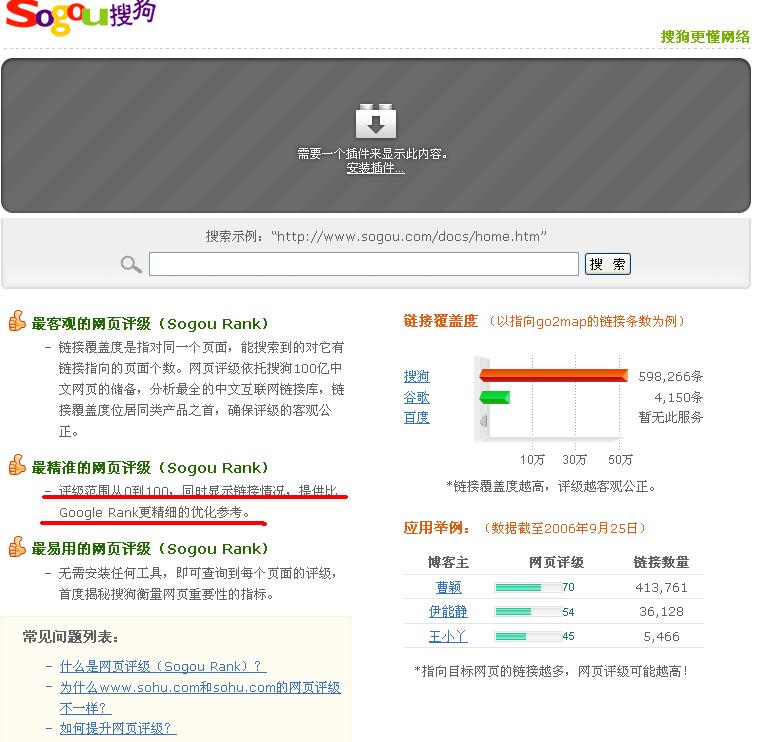This screenshot has height=742, width=771.
Task: Open blogger 曹颖 link
Action: pyautogui.click(x=449, y=587)
